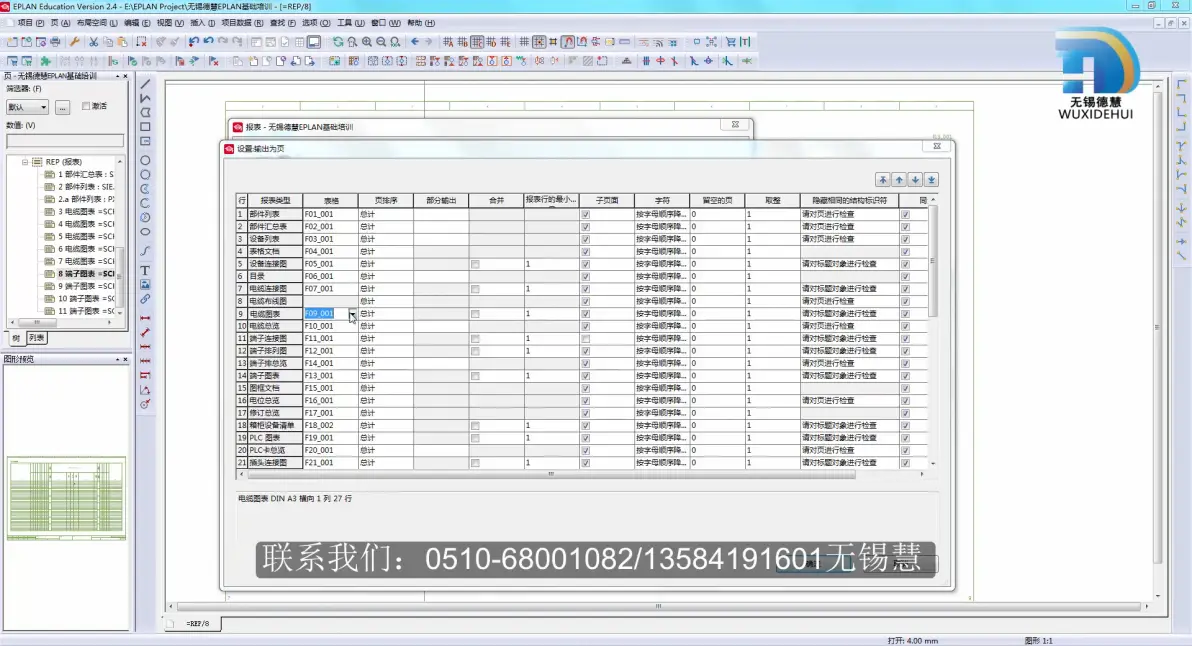Select tree page 3 电缆图表
This screenshot has height=646, width=1192.
coord(86,211)
